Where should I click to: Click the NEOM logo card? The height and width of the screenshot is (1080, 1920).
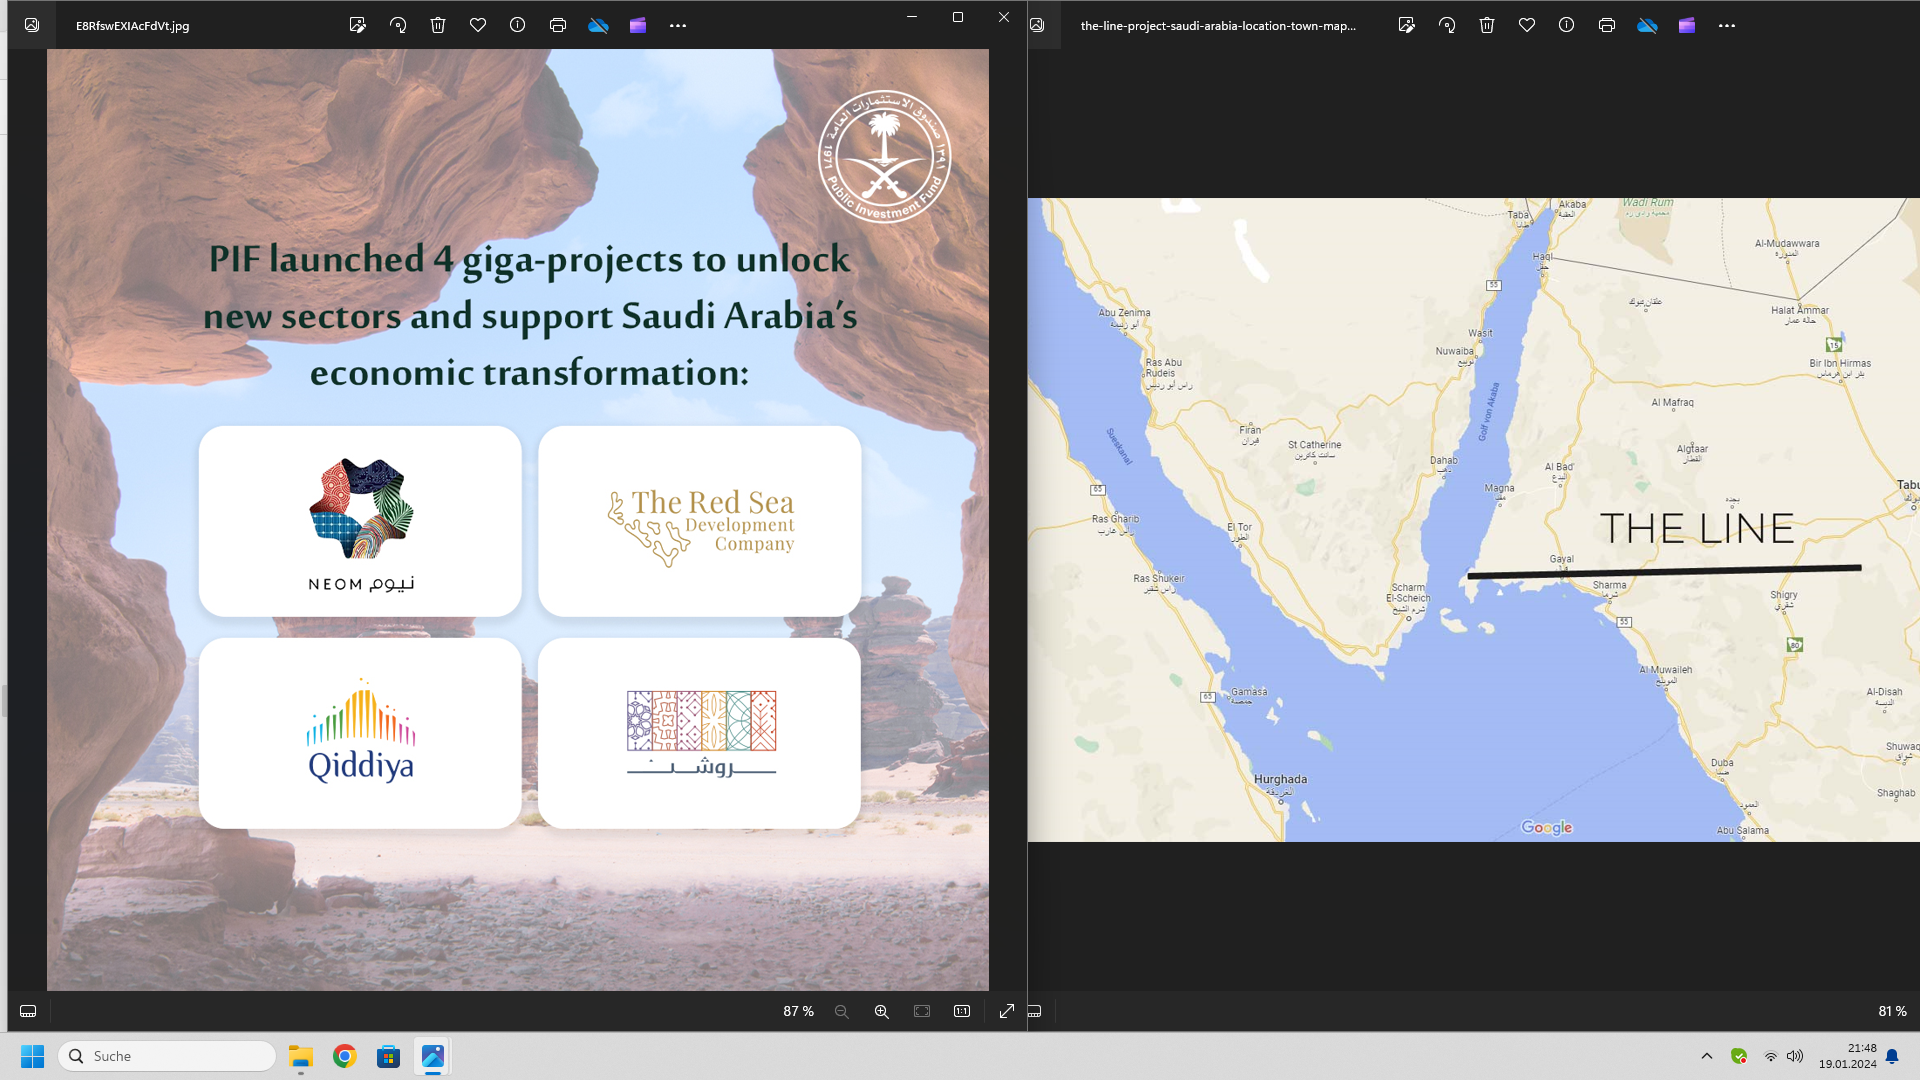click(x=360, y=521)
